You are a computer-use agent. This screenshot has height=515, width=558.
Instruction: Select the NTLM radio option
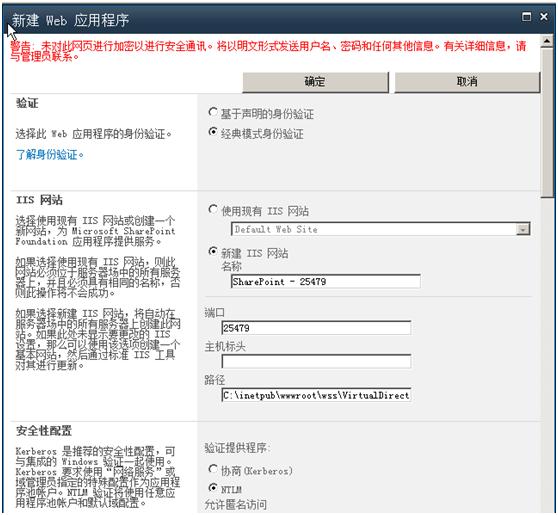coord(213,487)
